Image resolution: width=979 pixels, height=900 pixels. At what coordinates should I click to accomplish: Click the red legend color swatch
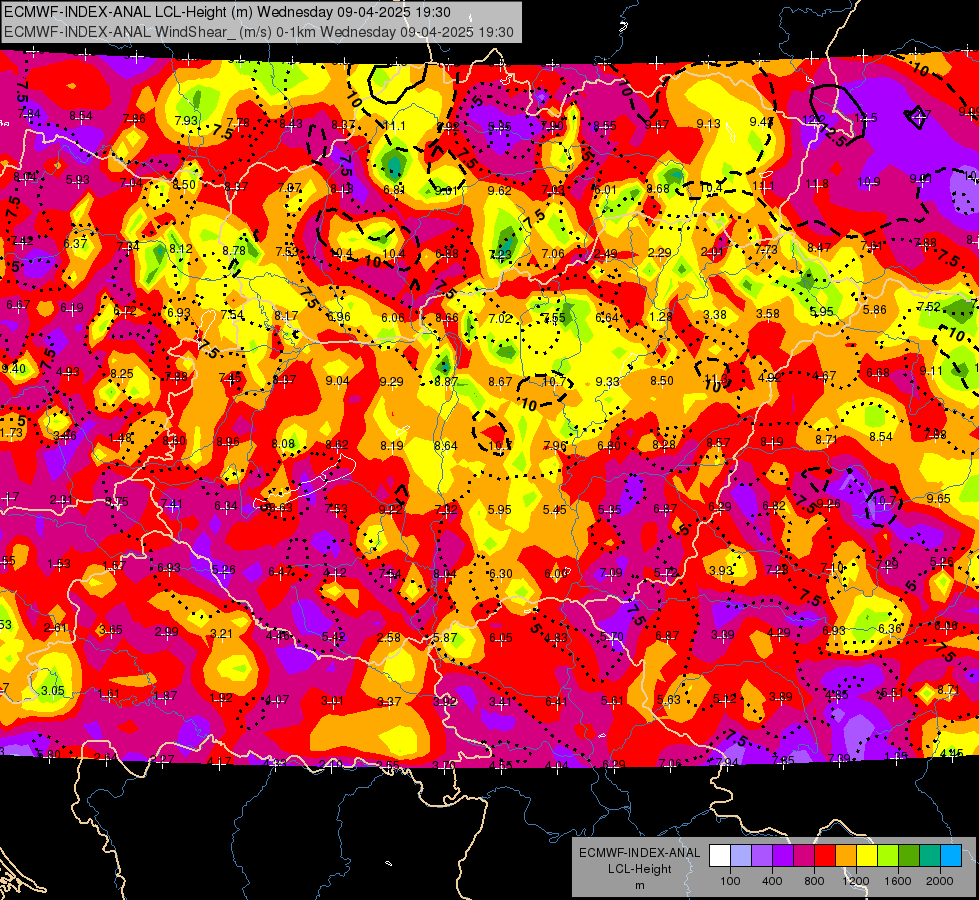pos(825,856)
